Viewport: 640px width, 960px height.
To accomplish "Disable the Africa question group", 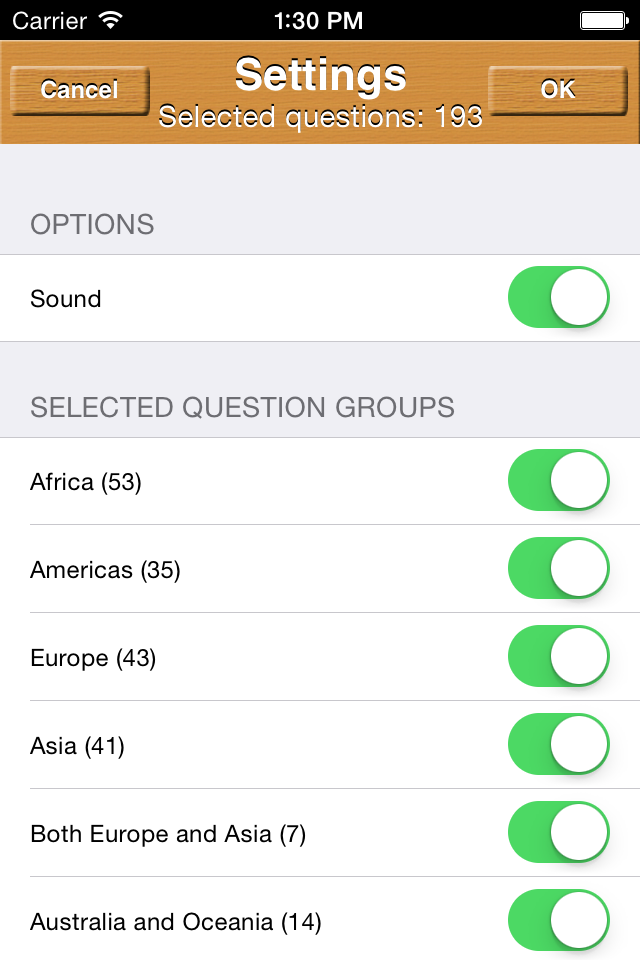I will 558,481.
